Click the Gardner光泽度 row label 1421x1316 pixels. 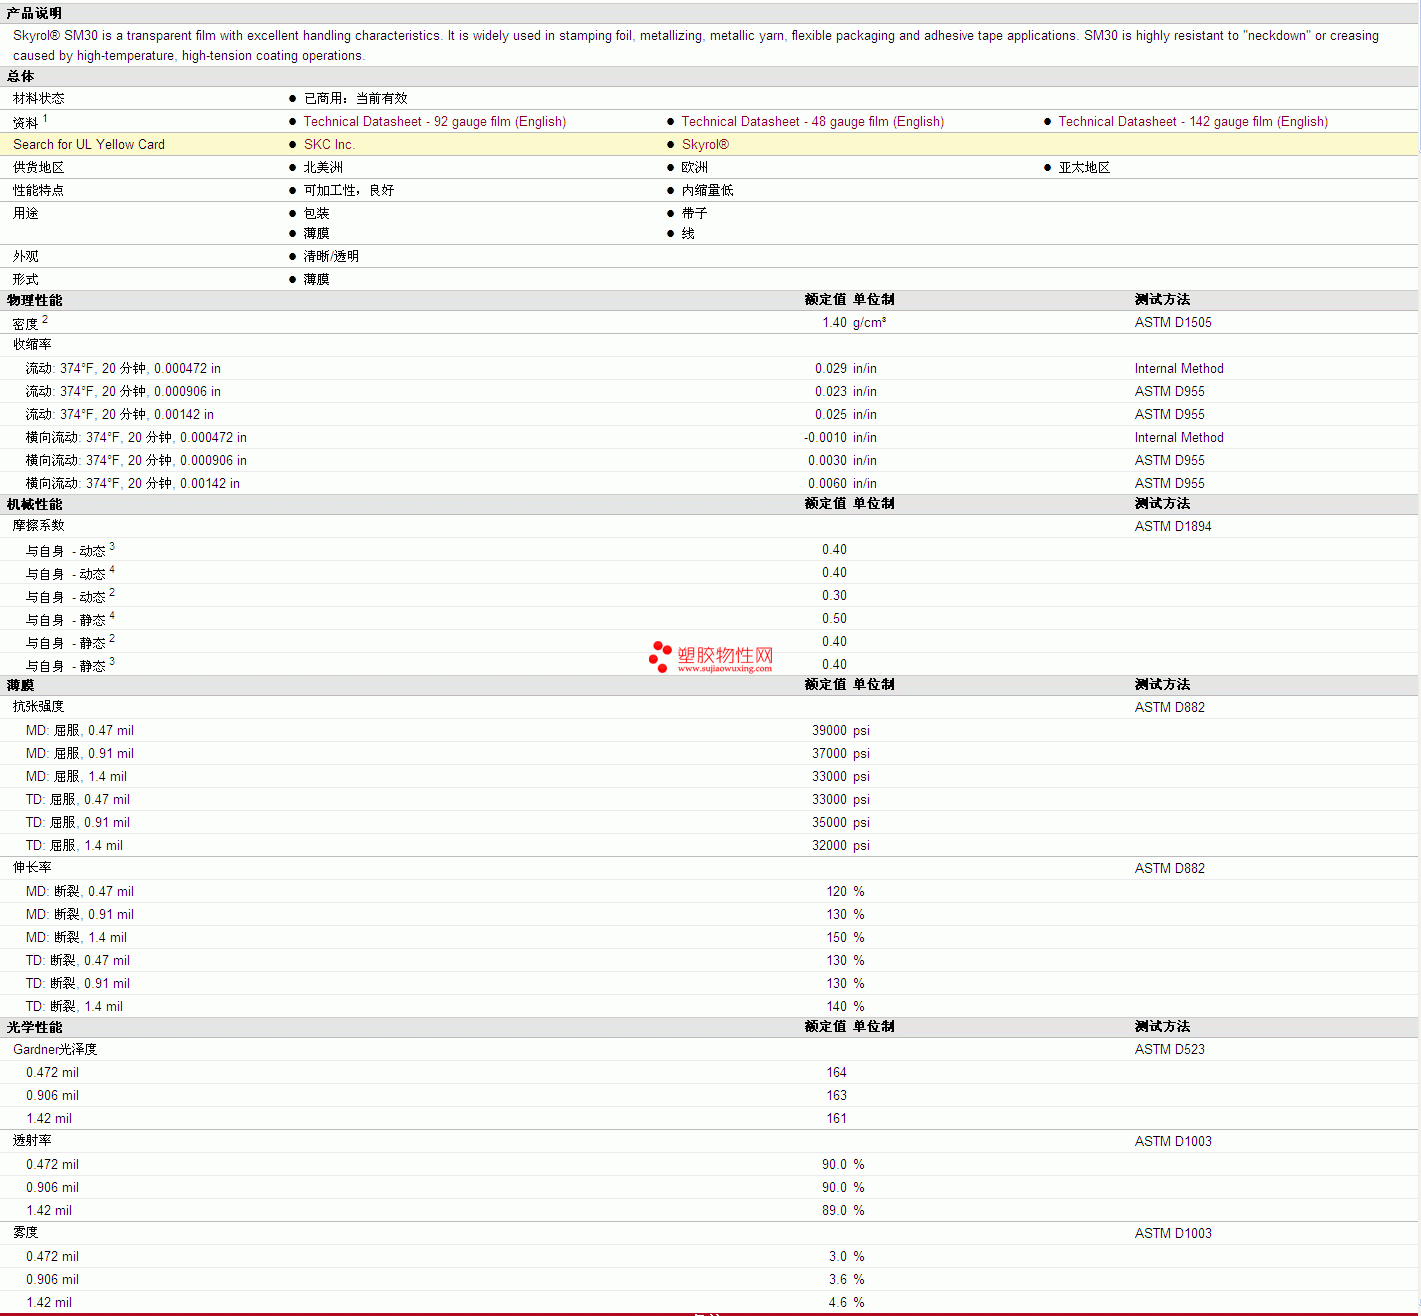[55, 1049]
